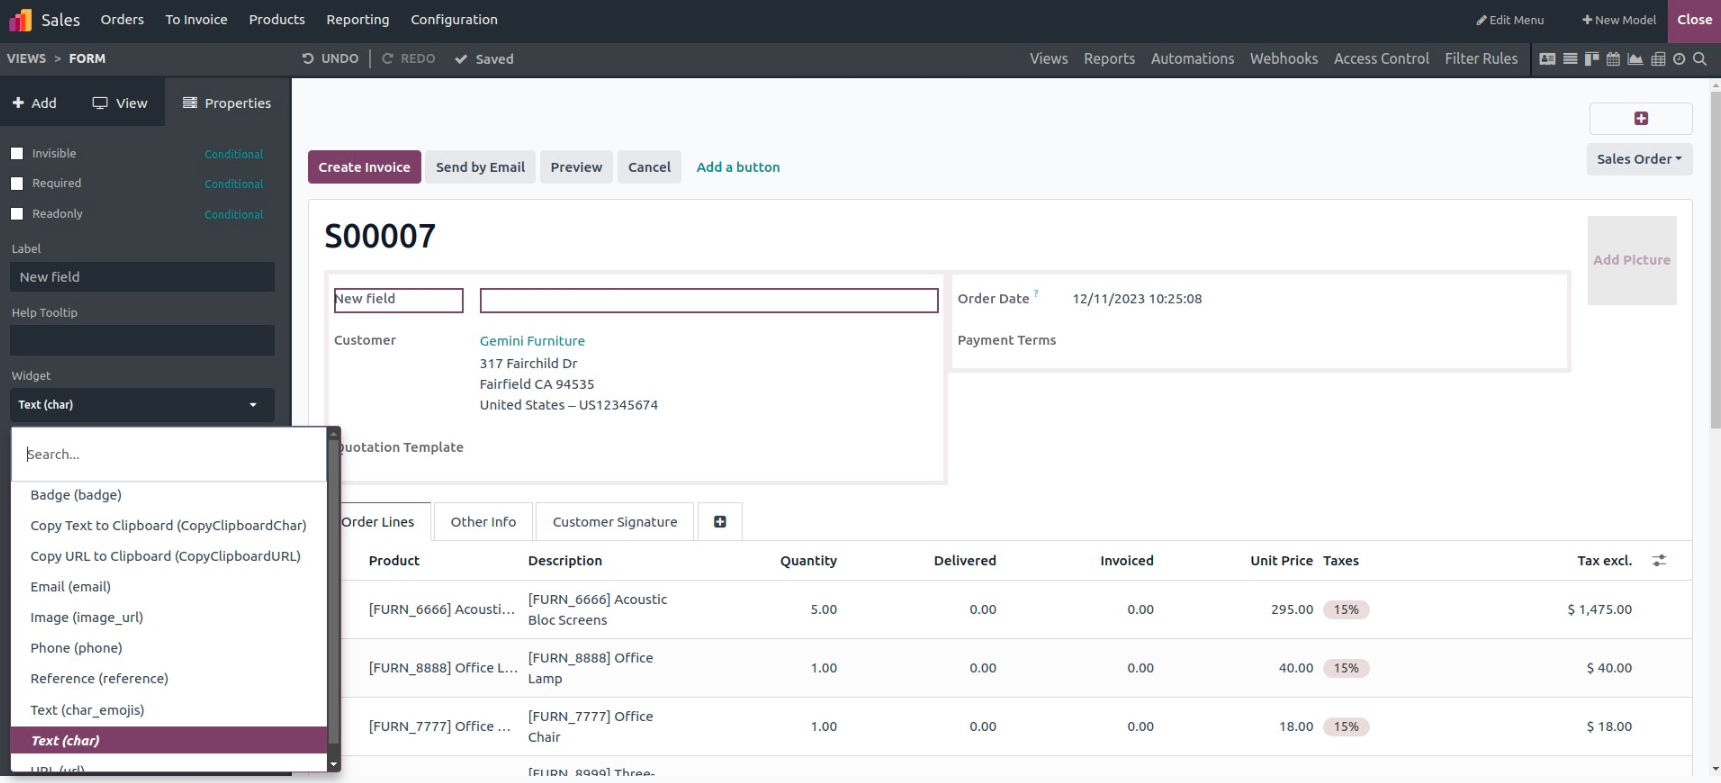The width and height of the screenshot is (1721, 783).
Task: Check the Readonly checkbox
Action: [x=17, y=214]
